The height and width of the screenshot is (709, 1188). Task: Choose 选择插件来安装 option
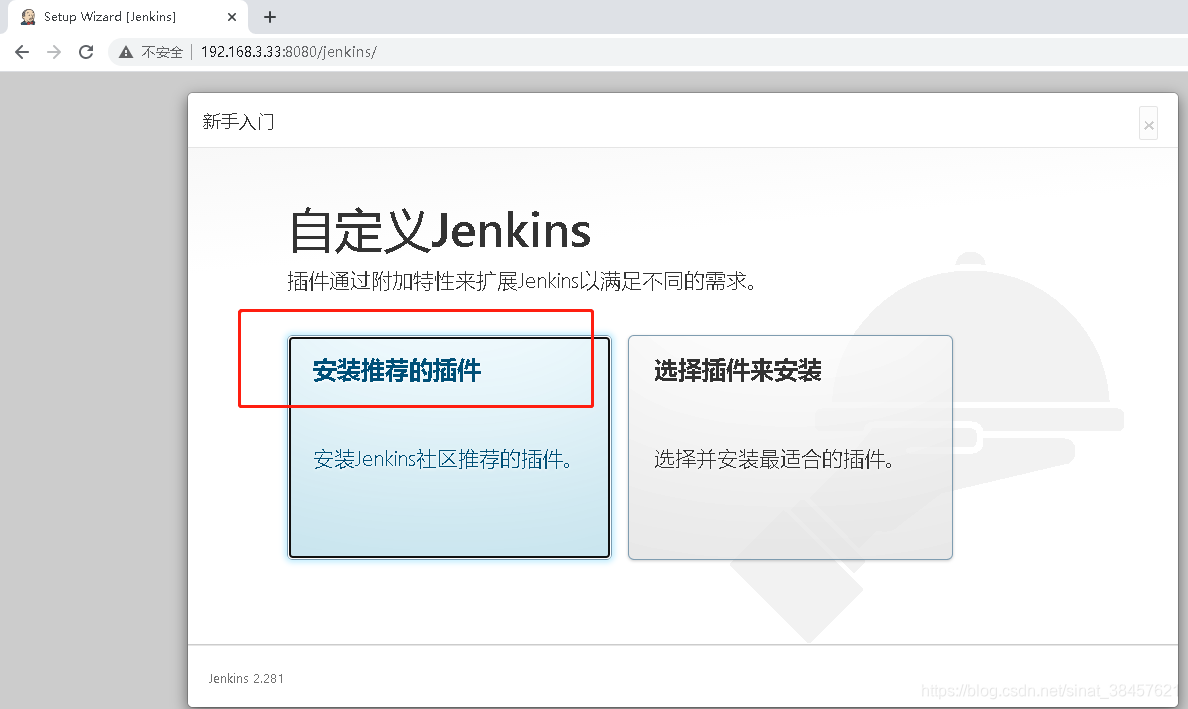pyautogui.click(x=790, y=447)
